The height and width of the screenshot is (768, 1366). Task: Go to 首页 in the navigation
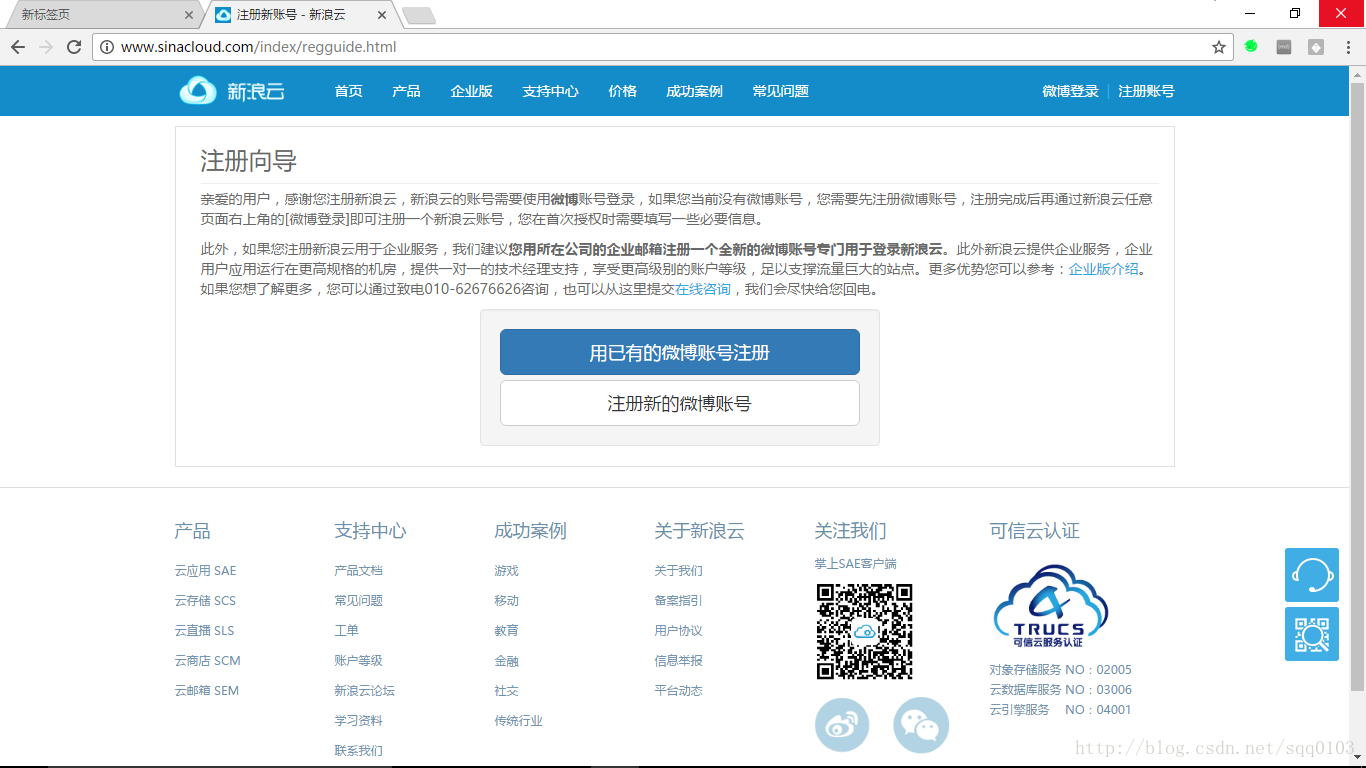[348, 91]
